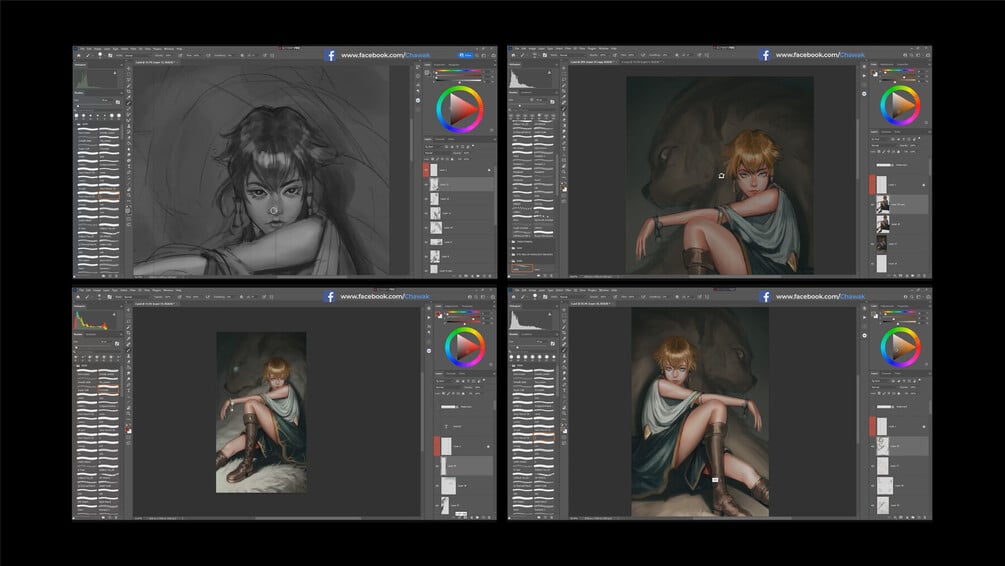Open the File menu in top-left window

pyautogui.click(x=82, y=49)
